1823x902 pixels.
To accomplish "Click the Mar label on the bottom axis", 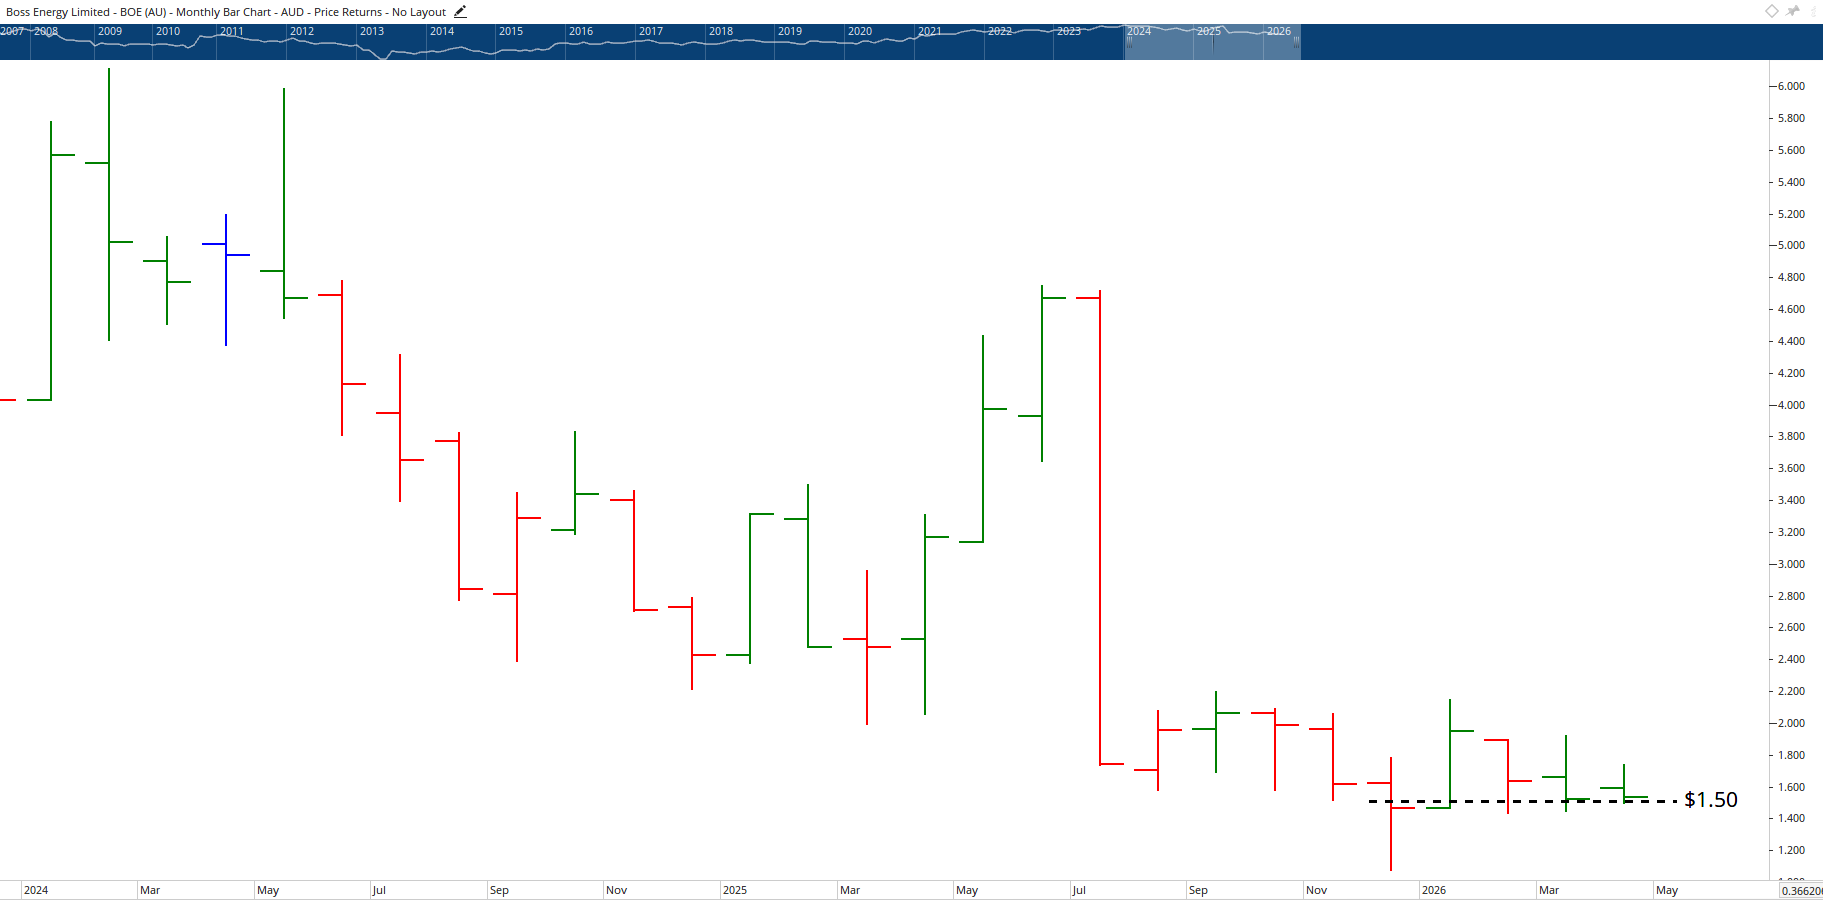I will [149, 889].
